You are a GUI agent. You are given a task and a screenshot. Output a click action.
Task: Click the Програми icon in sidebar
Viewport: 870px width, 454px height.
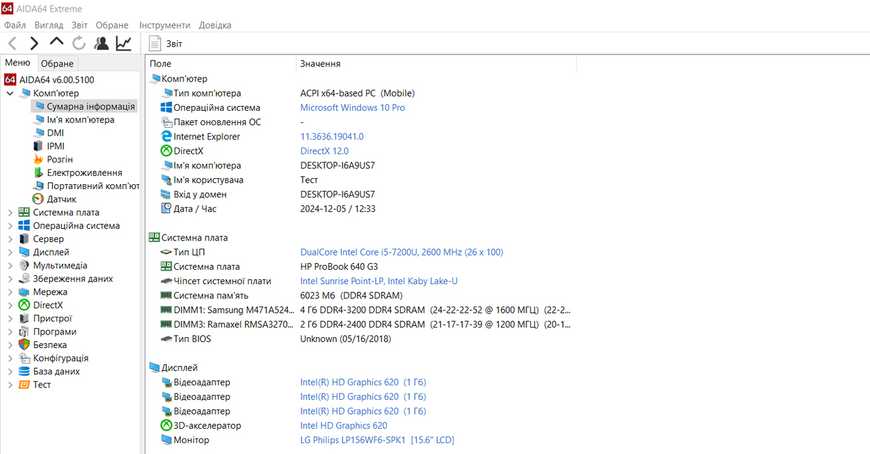pyautogui.click(x=24, y=332)
